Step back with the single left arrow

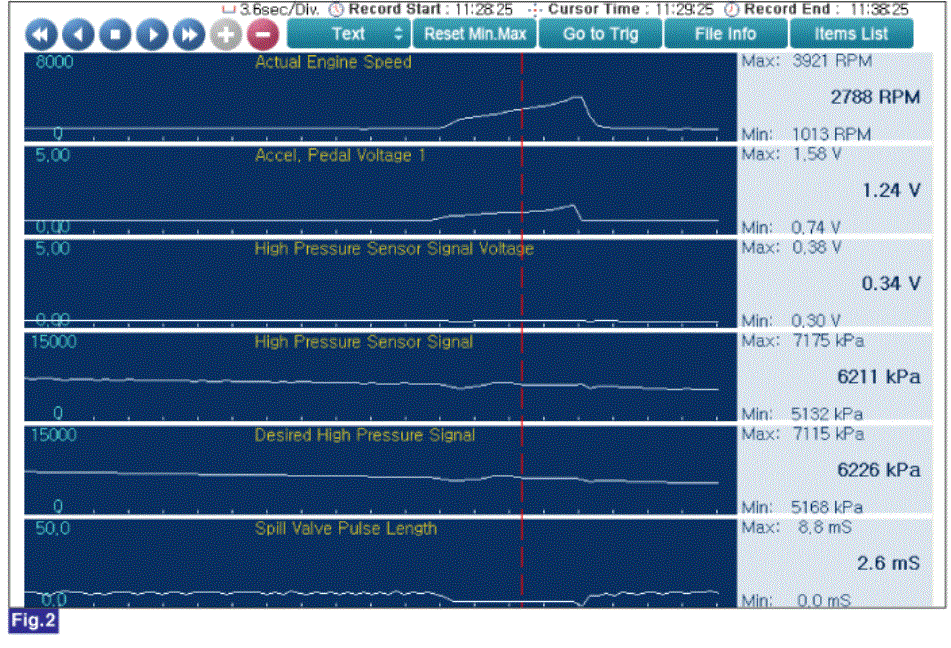coord(78,34)
